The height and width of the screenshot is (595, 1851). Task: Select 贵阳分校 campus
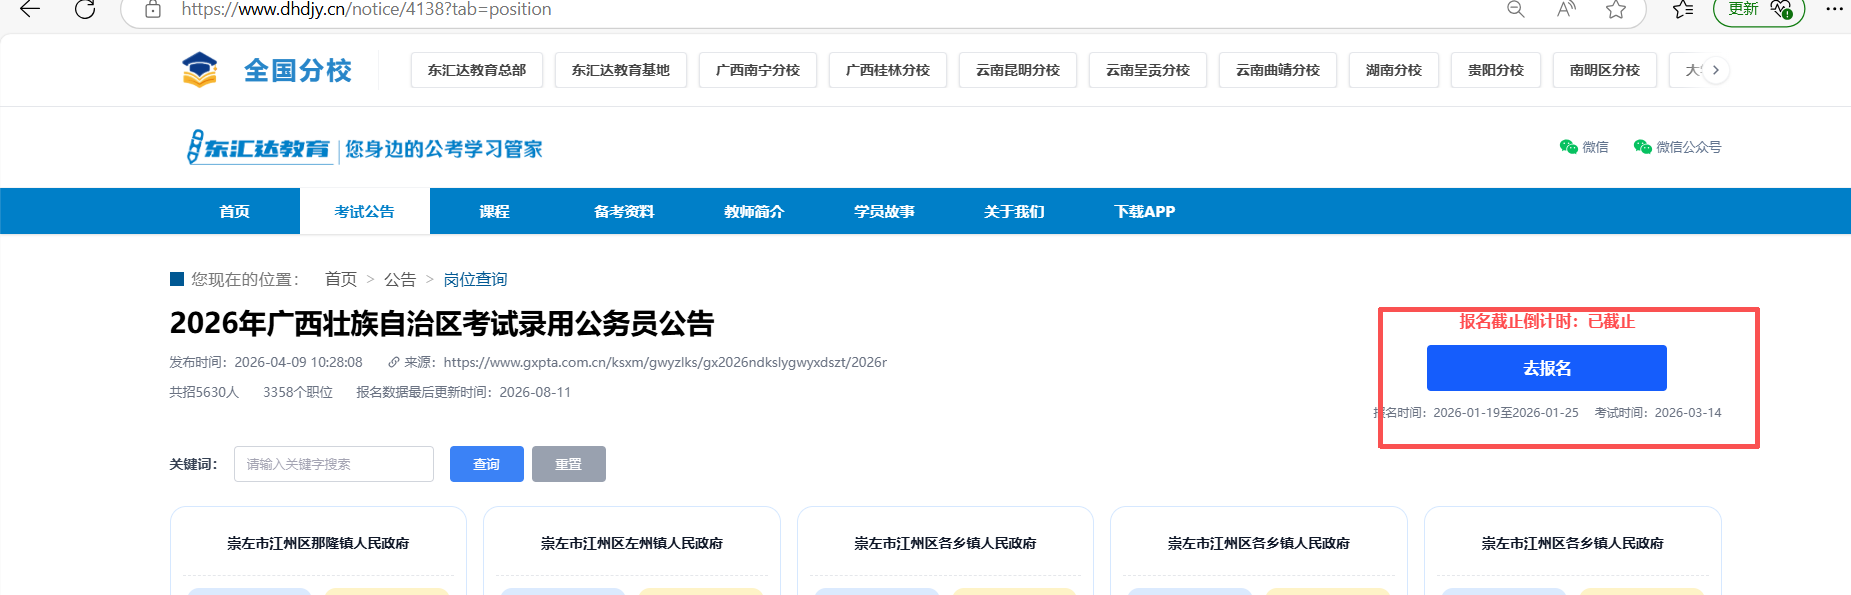coord(1496,70)
